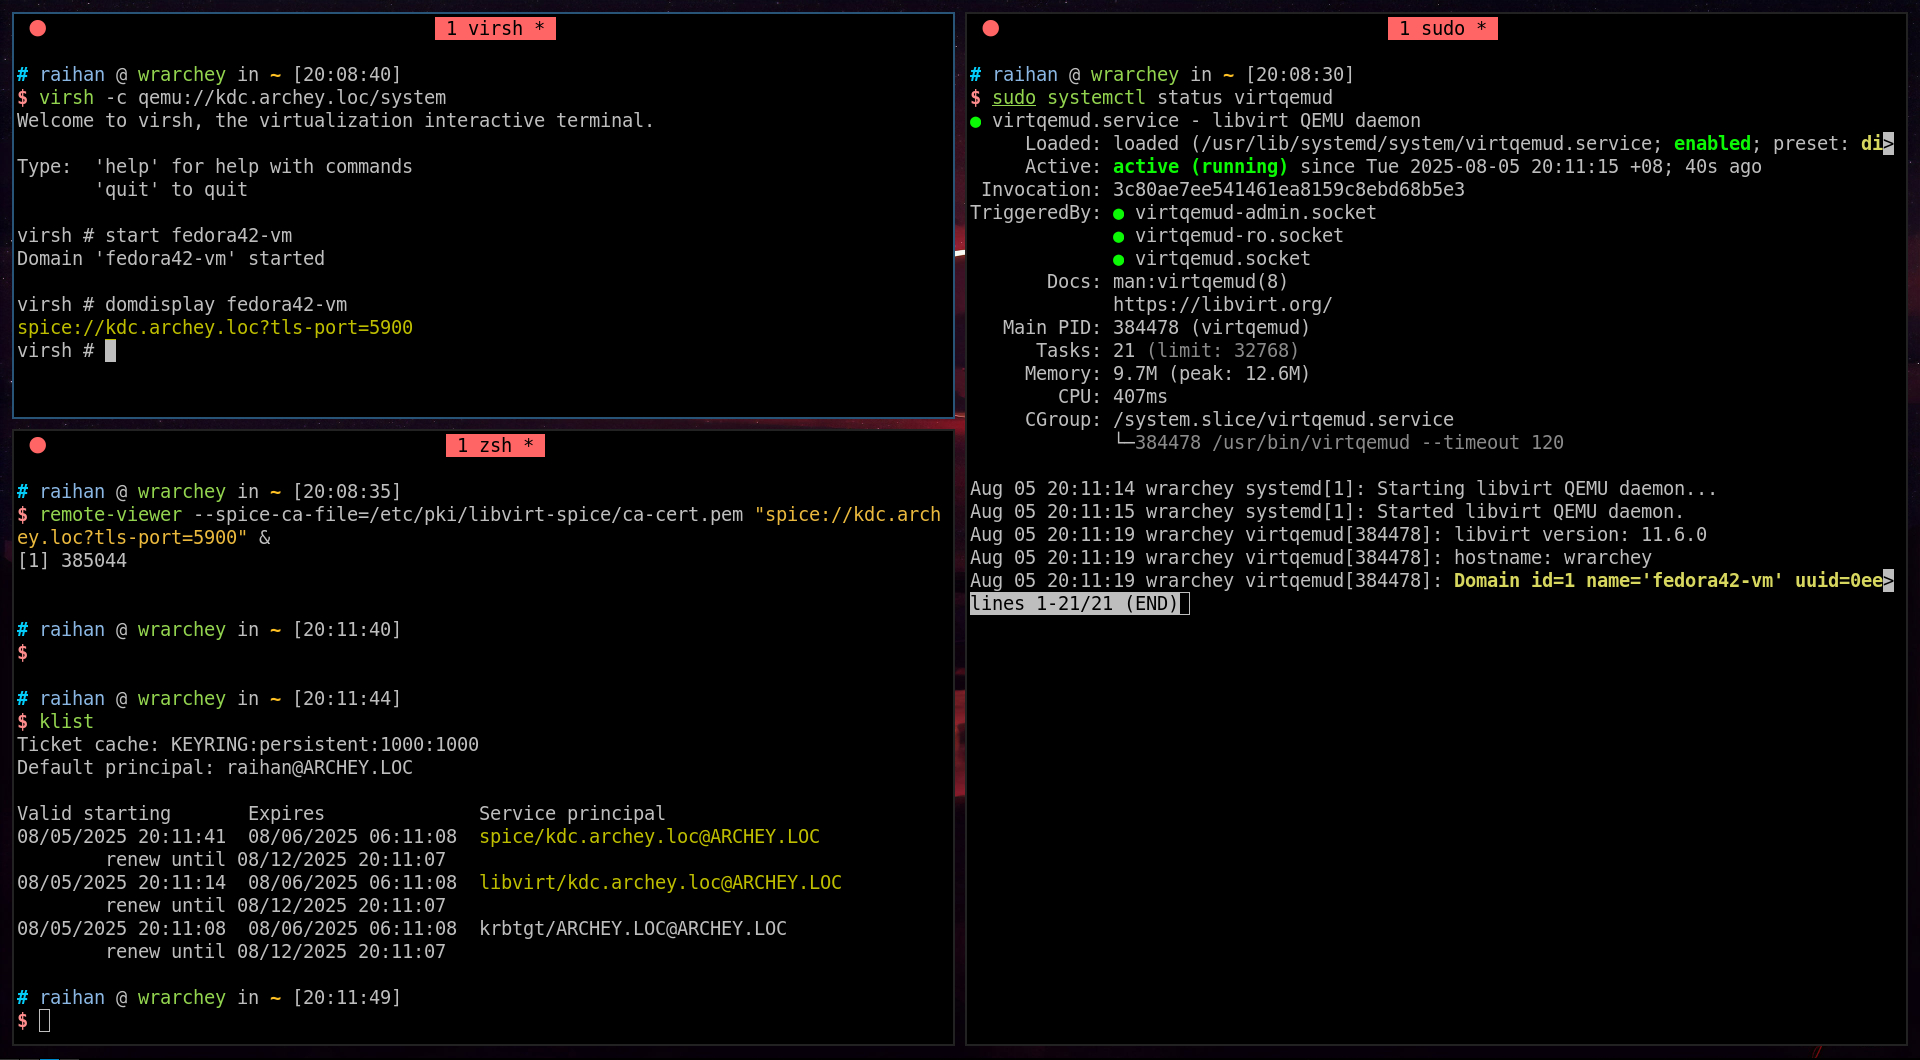Viewport: 1920px width, 1060px height.
Task: Click 'CPU: 407ms' value
Action: (x=1140, y=397)
